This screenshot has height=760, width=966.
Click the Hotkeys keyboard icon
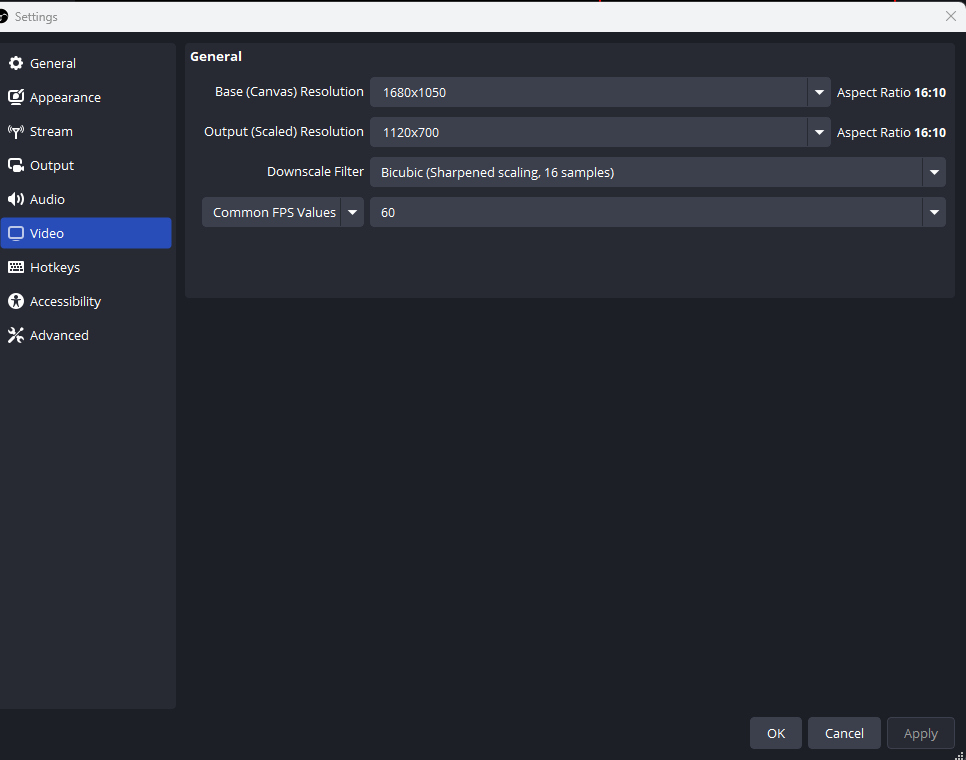[x=16, y=268]
